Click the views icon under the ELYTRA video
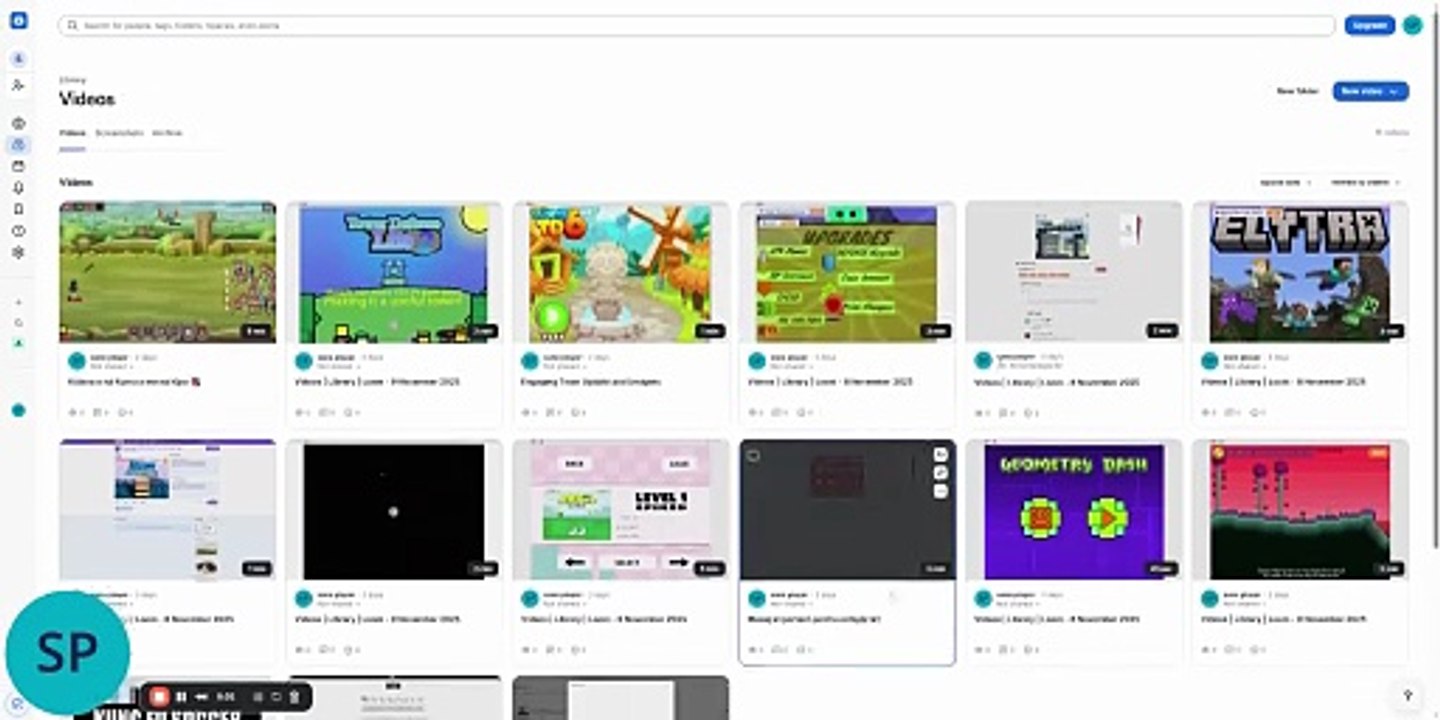The image size is (1440, 720). click(x=1206, y=412)
